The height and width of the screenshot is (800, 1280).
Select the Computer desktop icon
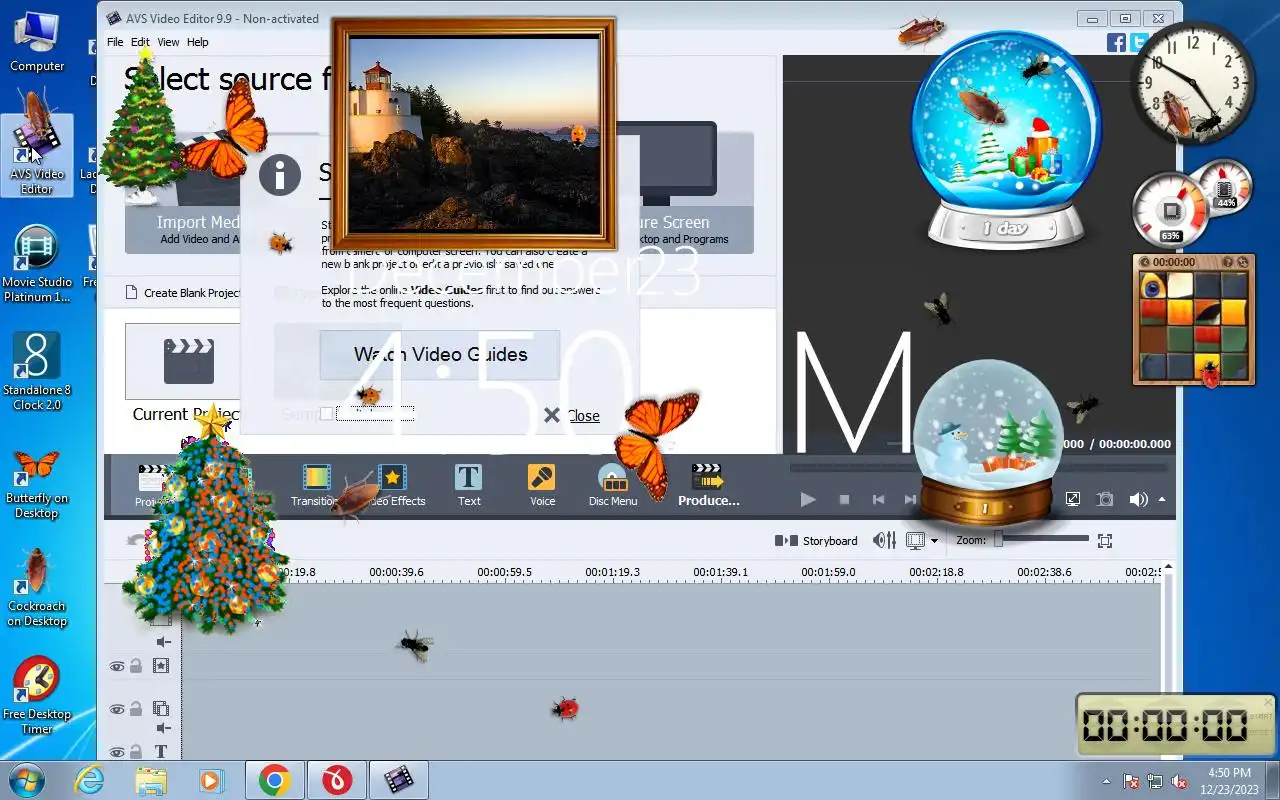[x=37, y=42]
